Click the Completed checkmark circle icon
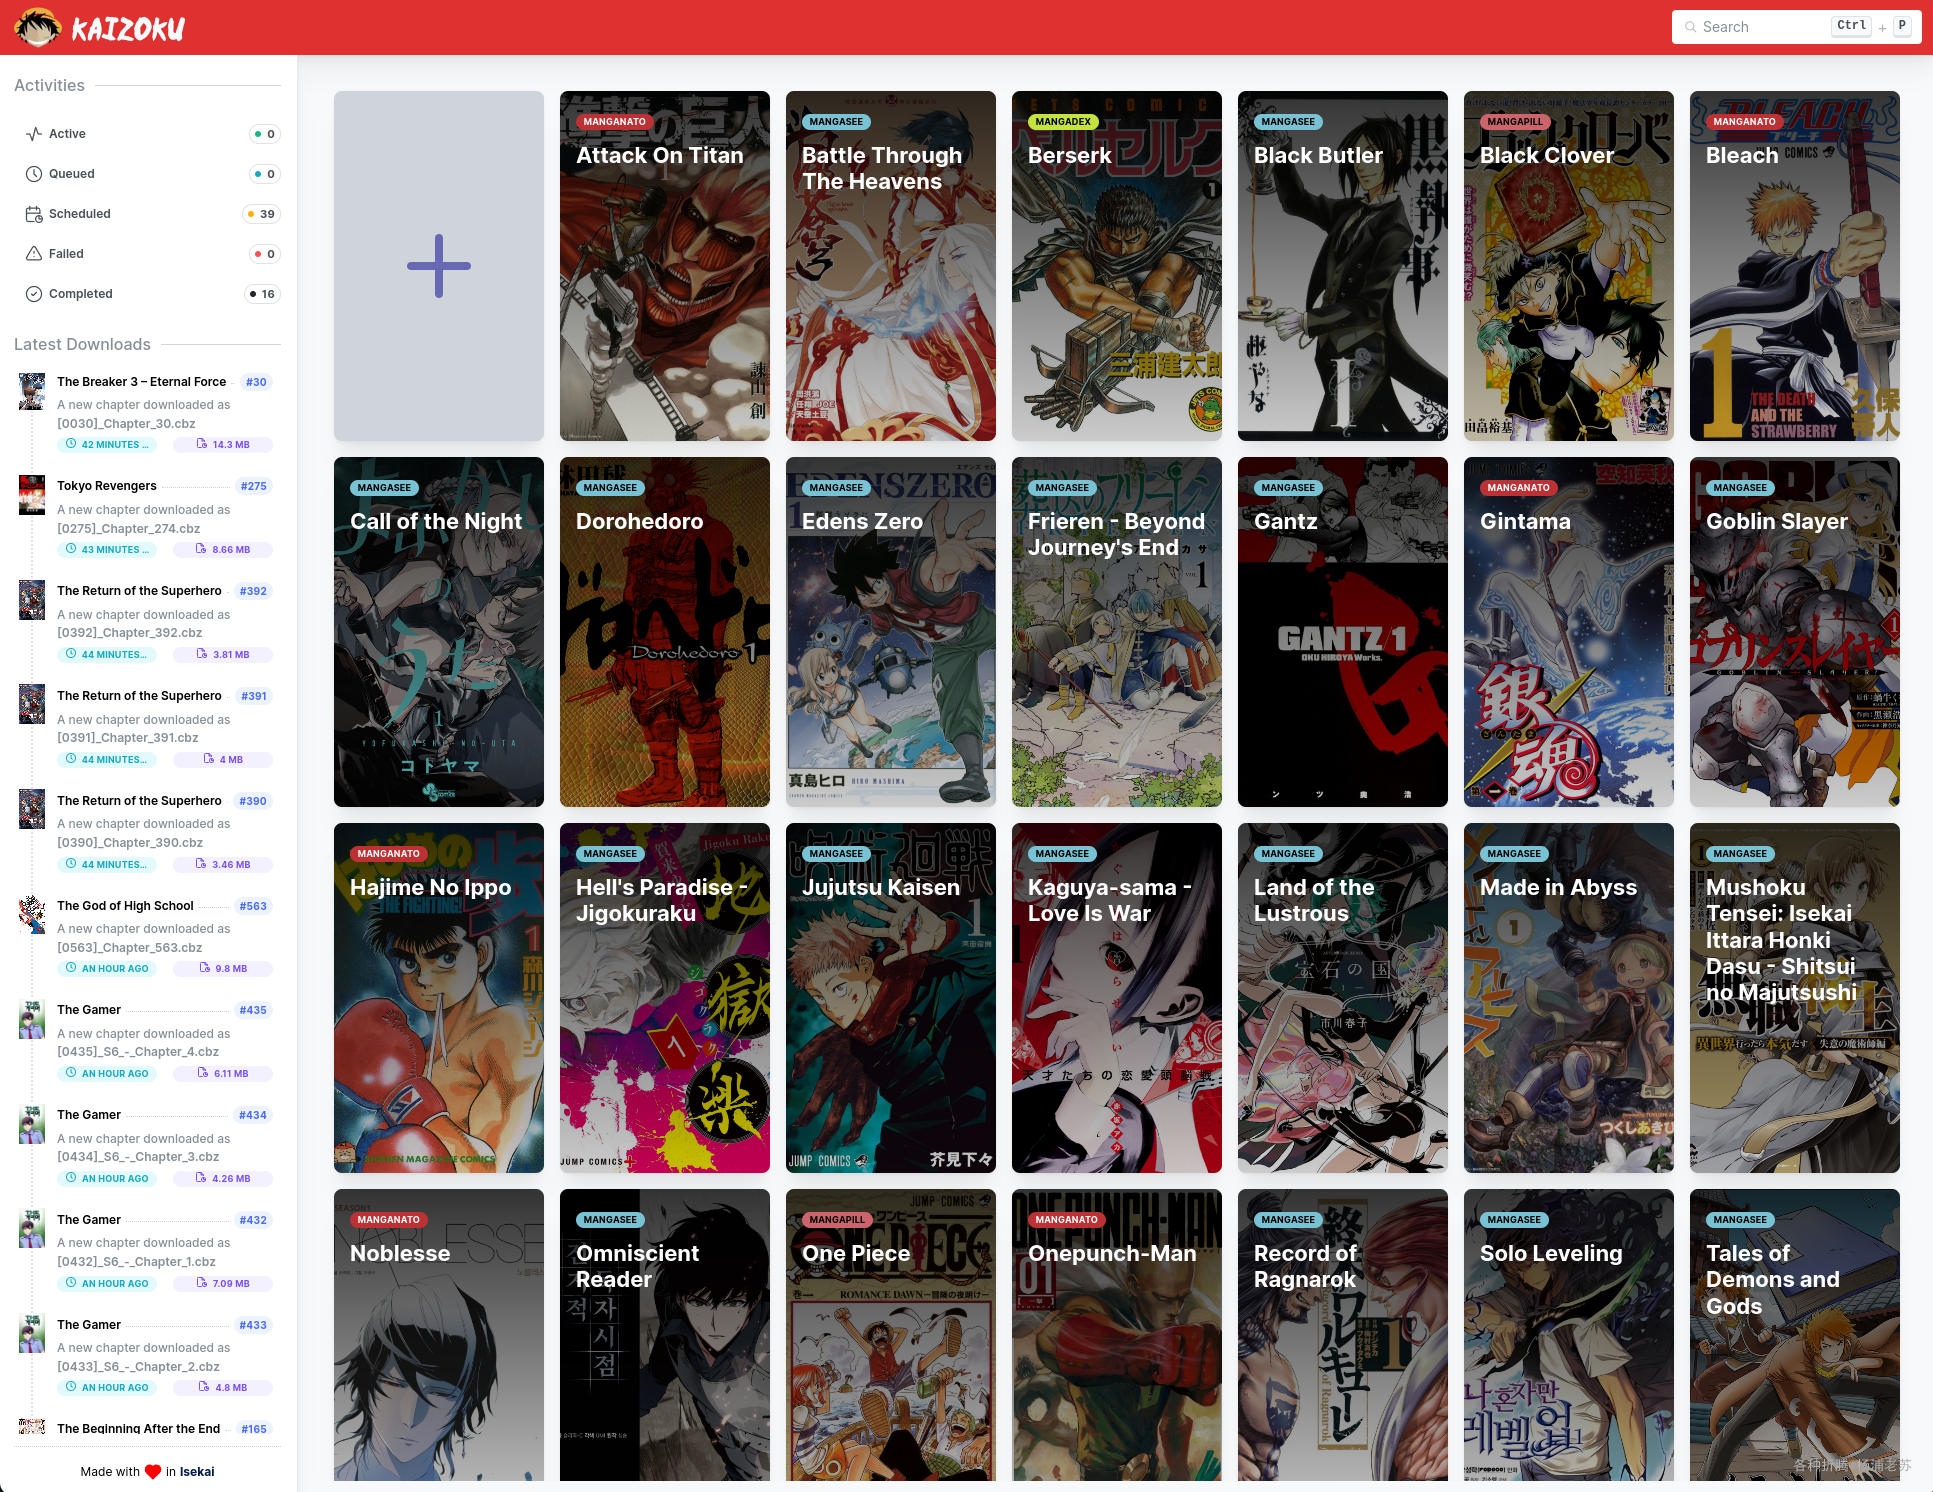The image size is (1933, 1492). (34, 294)
